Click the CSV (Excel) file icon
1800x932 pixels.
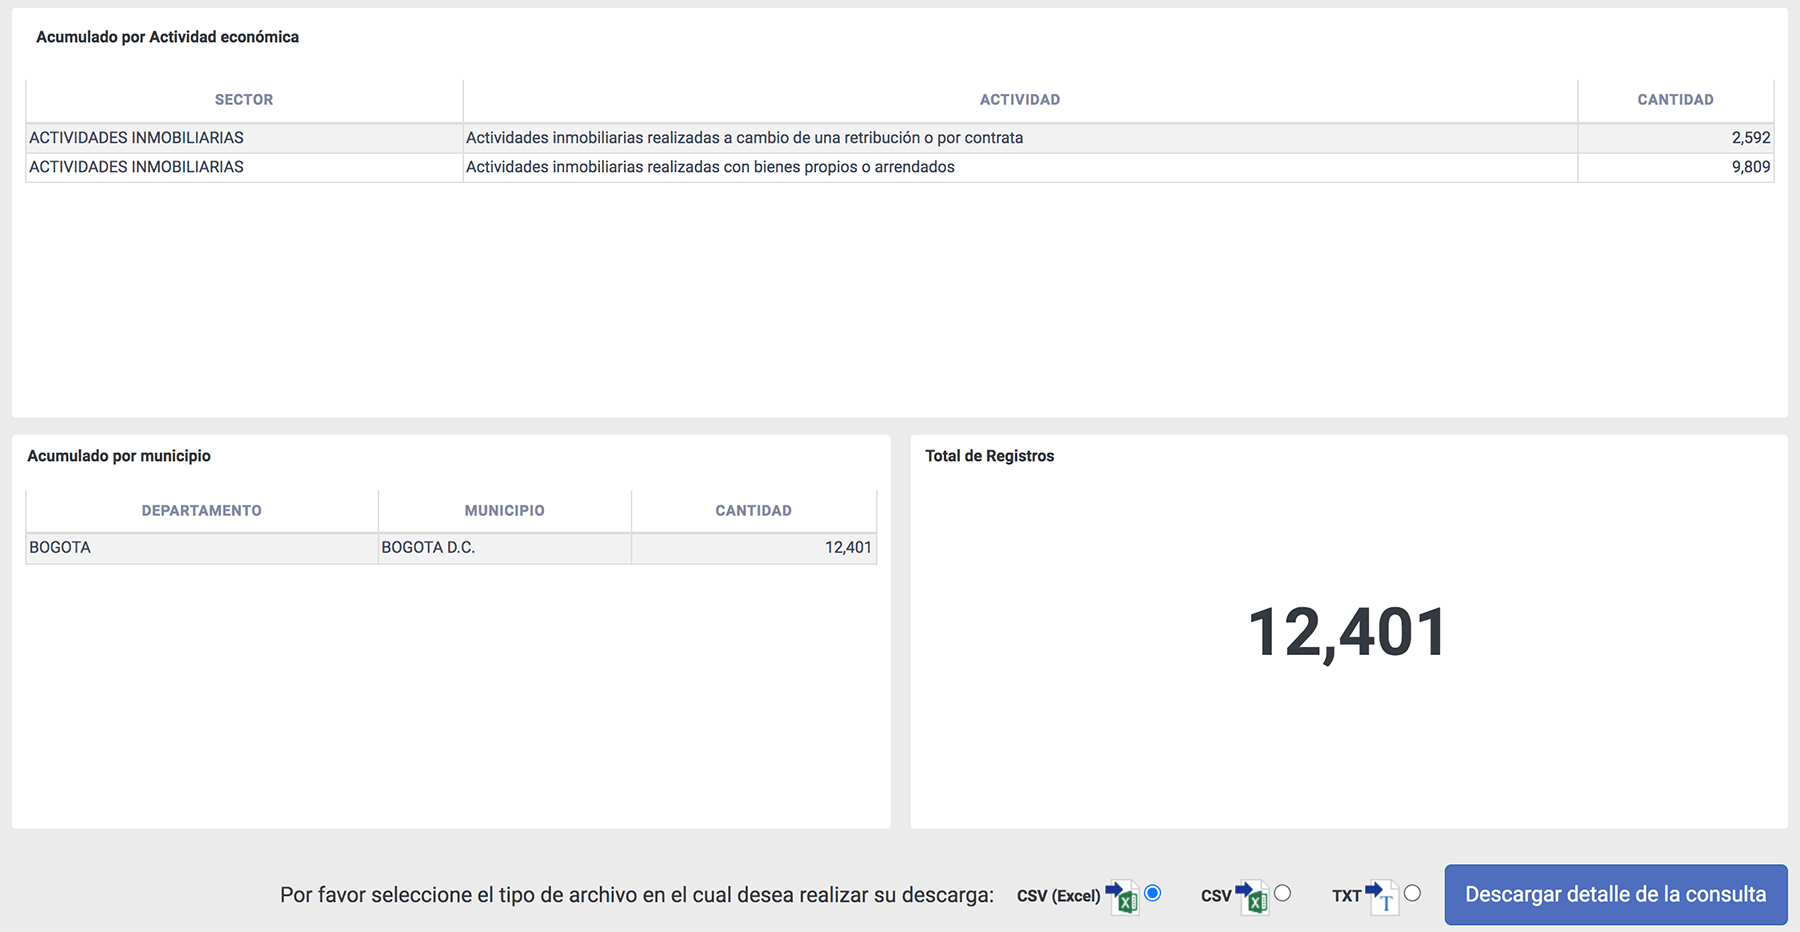tap(1122, 896)
